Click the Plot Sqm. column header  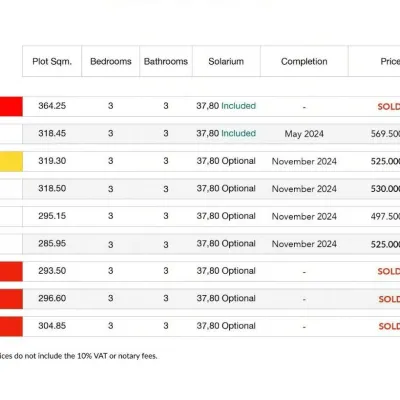52,61
